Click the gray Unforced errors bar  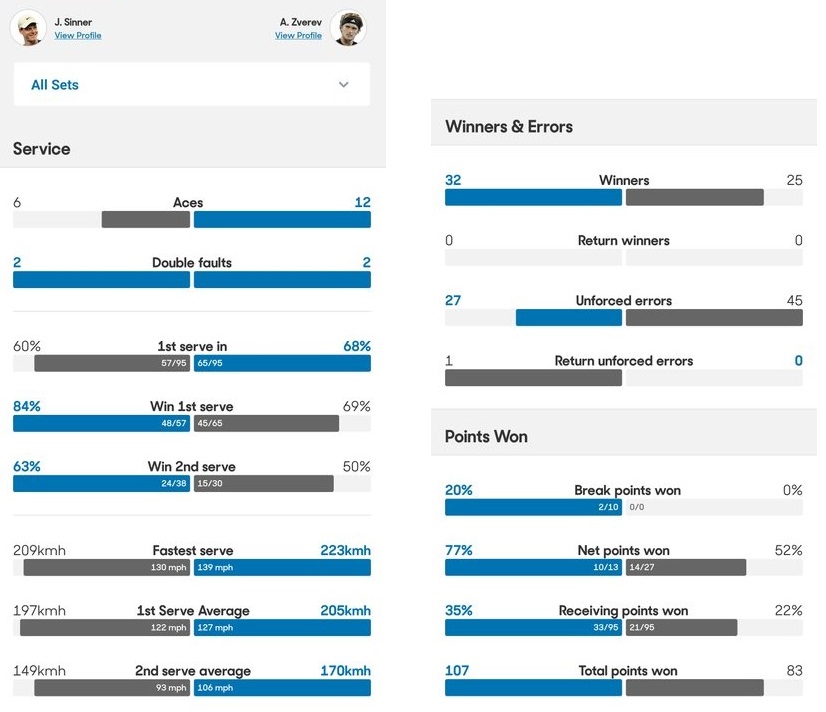[714, 317]
